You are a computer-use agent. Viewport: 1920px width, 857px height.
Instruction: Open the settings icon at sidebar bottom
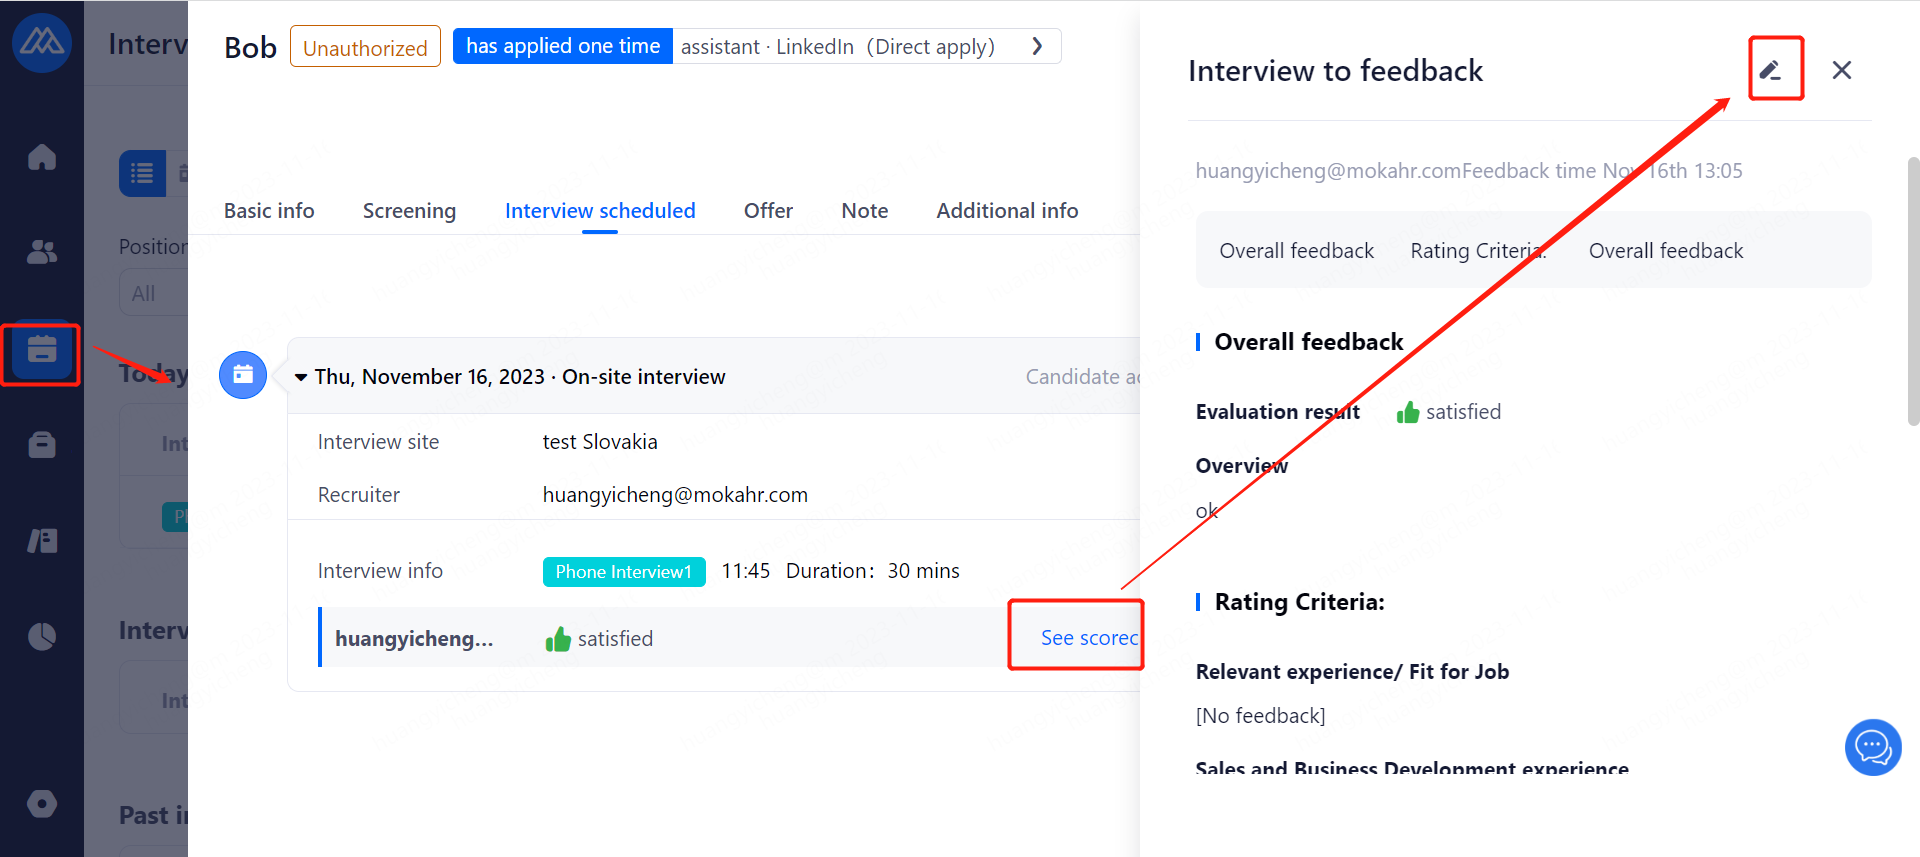point(42,803)
